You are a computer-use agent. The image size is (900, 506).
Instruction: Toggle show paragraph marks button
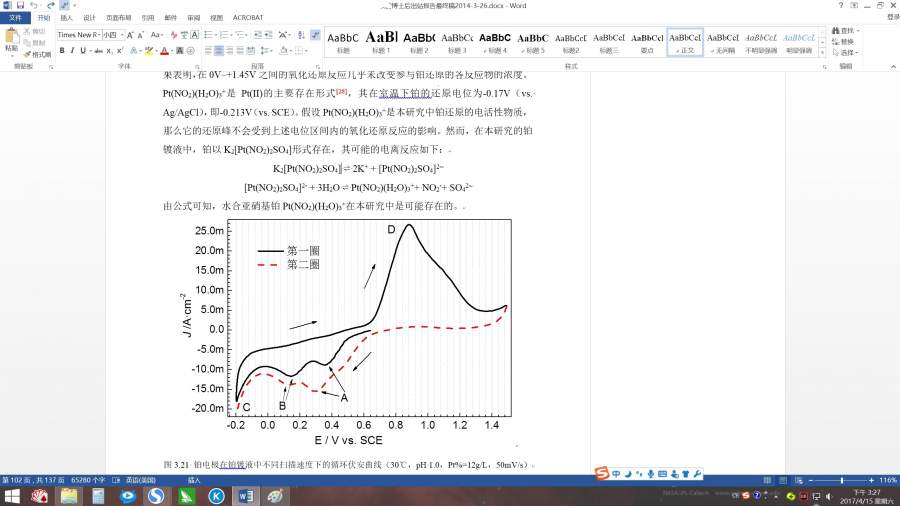[x=315, y=35]
